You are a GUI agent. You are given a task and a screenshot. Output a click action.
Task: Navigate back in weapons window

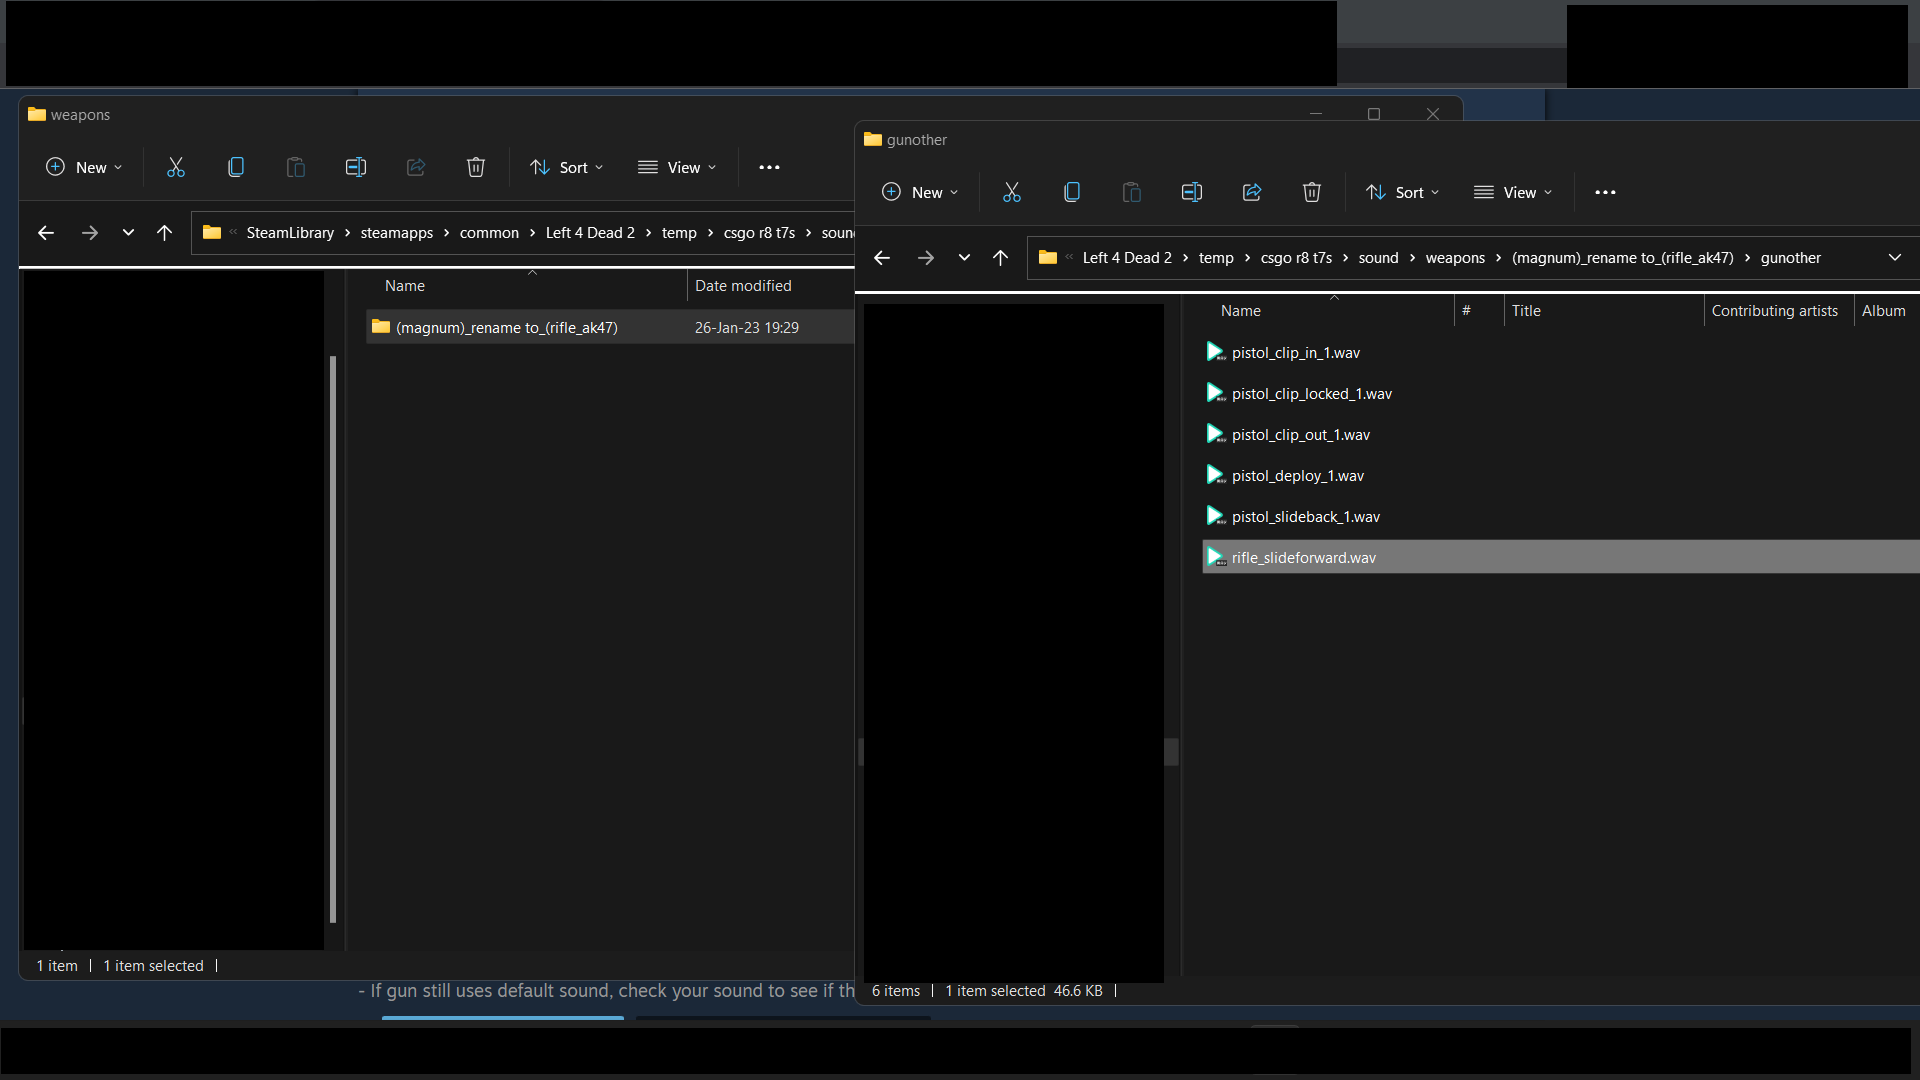click(46, 233)
